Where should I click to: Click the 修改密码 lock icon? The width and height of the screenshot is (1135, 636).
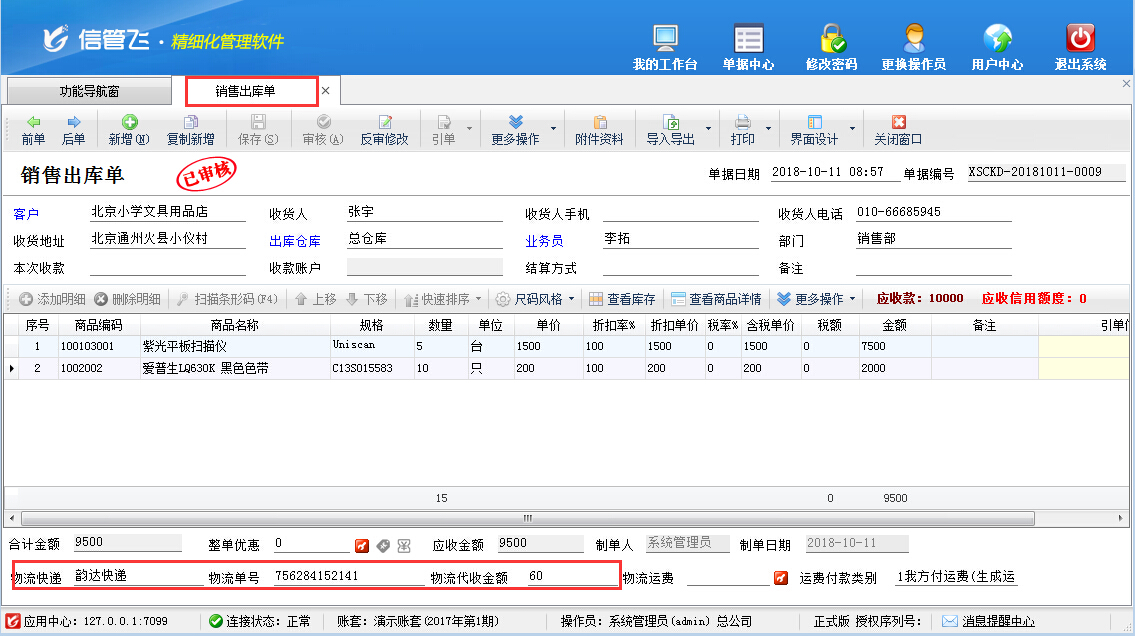tap(832, 47)
